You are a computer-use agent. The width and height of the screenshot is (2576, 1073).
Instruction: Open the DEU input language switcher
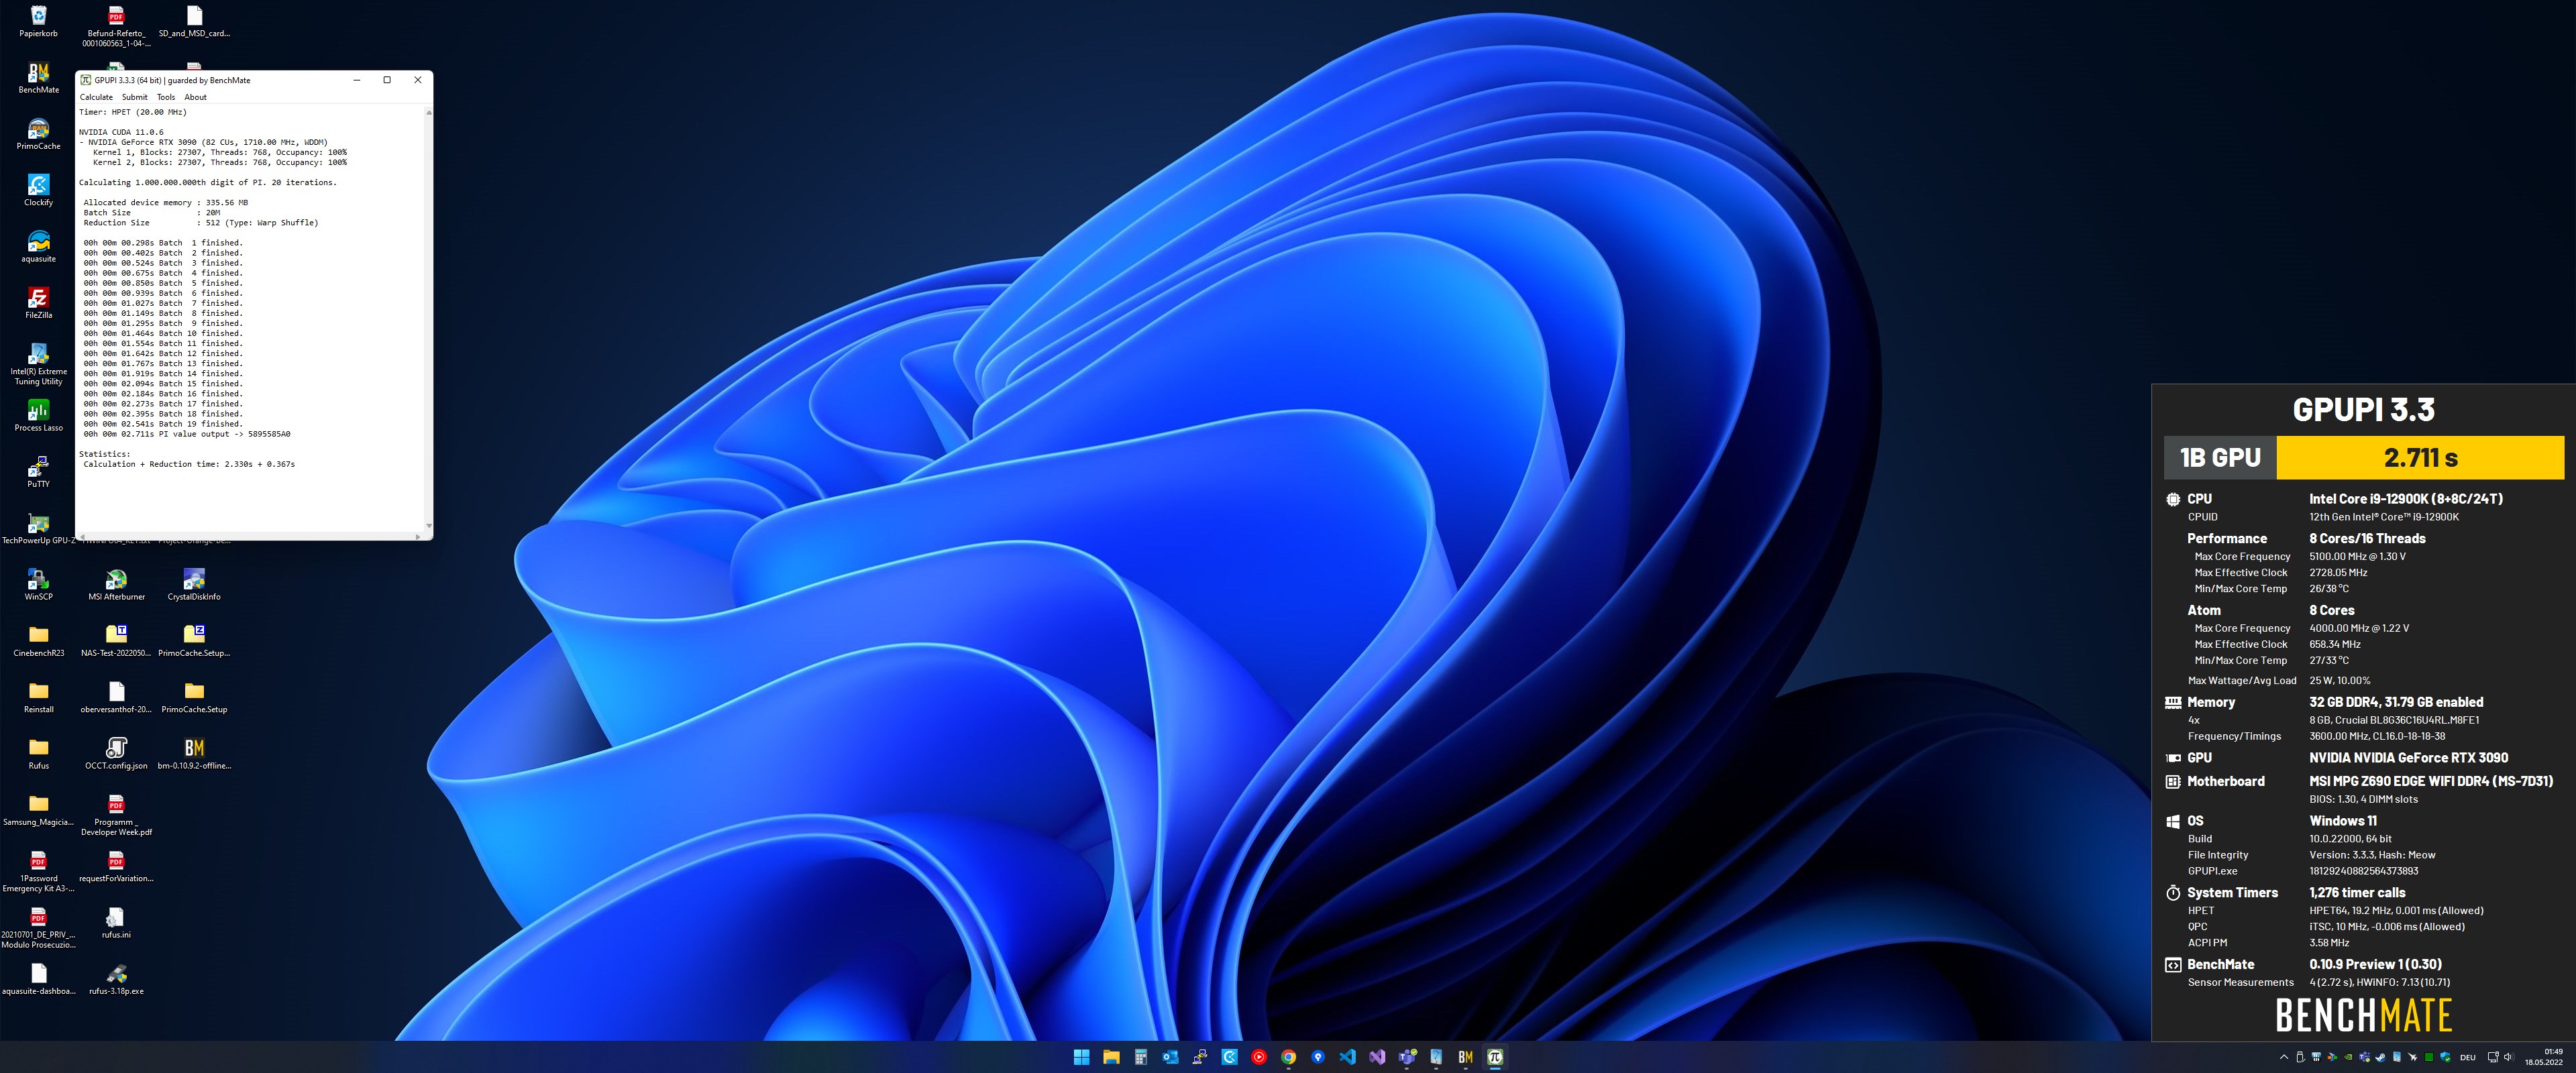[x=2468, y=1057]
